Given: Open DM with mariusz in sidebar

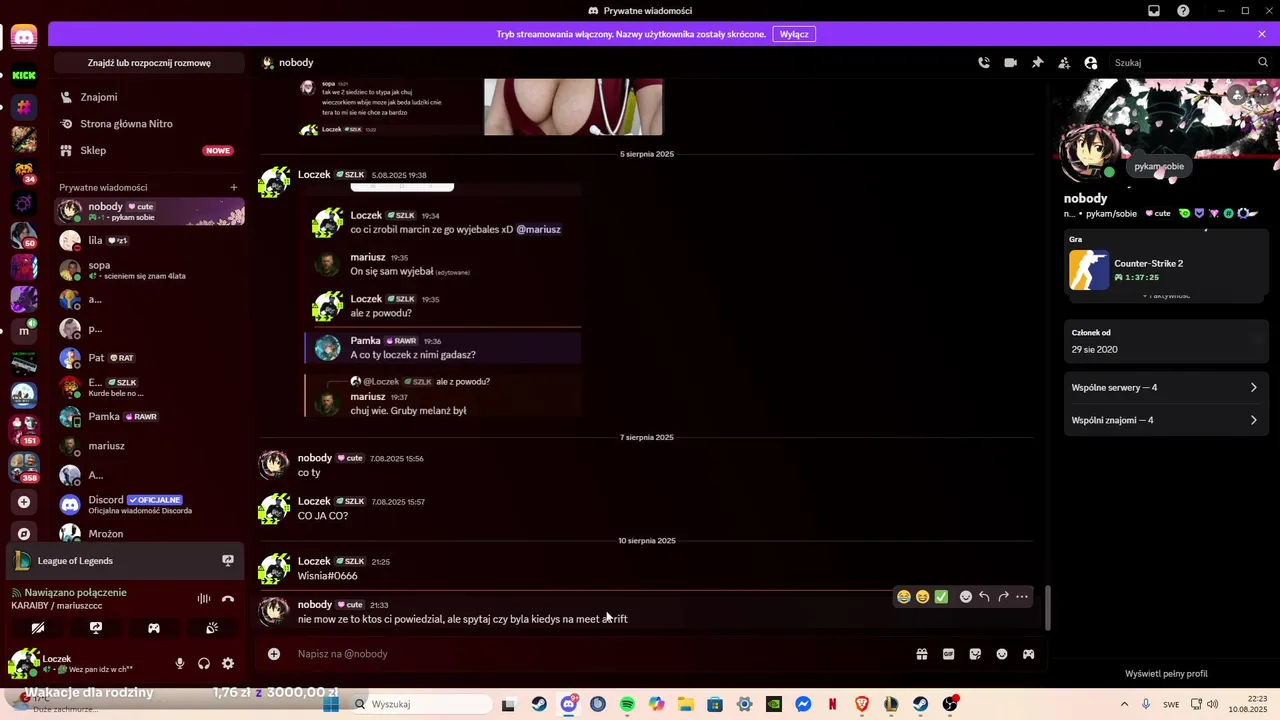Looking at the screenshot, I should (x=149, y=446).
